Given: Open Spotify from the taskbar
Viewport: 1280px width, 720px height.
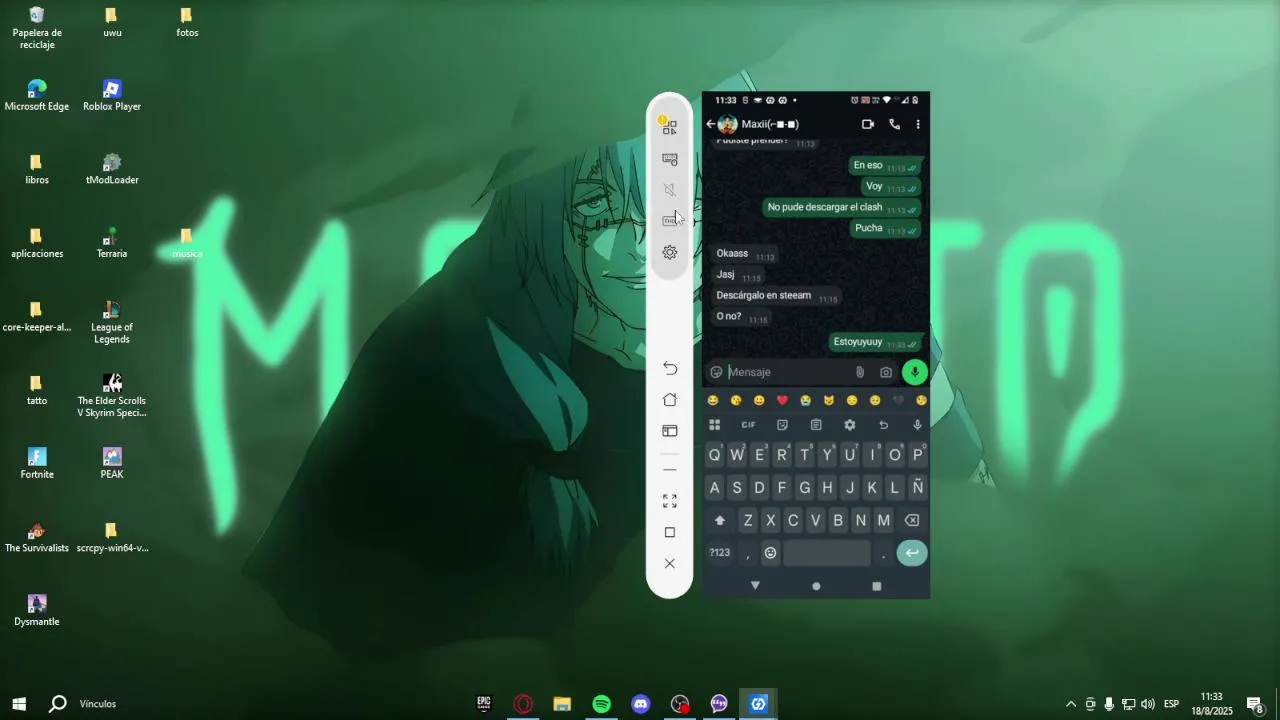Looking at the screenshot, I should click(x=601, y=704).
